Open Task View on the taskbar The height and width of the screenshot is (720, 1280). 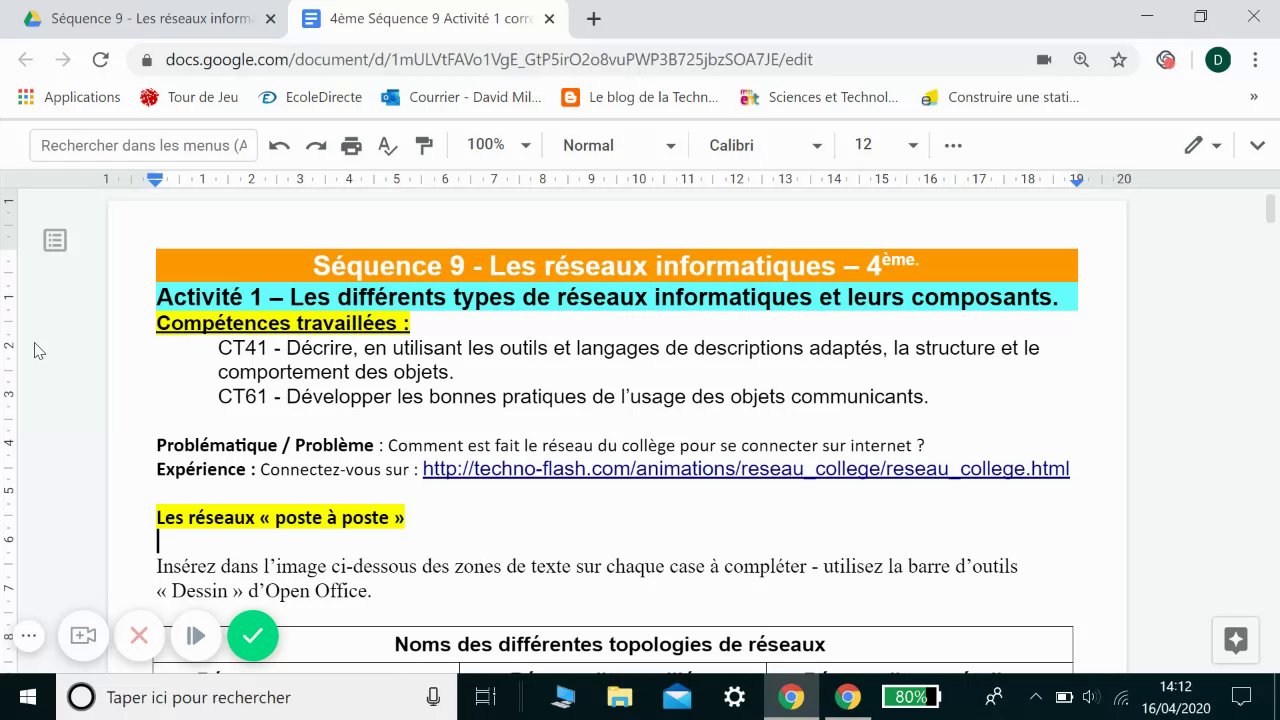[x=486, y=697]
